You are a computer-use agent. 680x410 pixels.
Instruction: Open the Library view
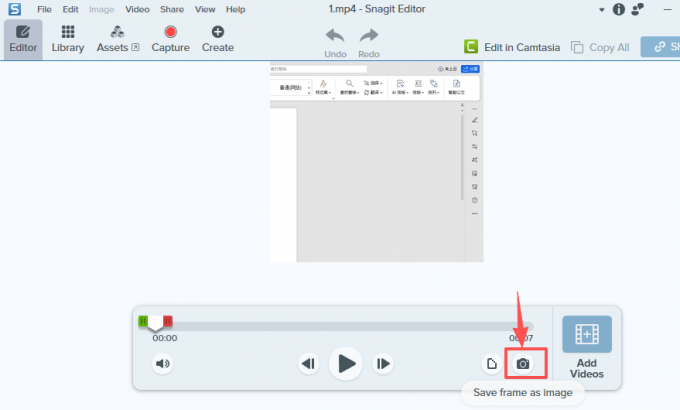[68, 39]
